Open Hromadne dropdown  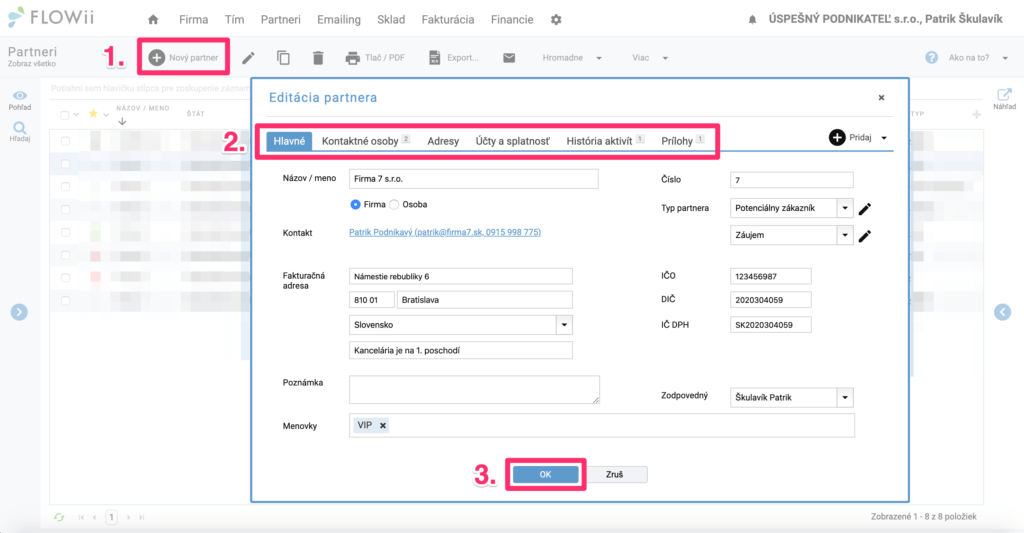tap(571, 57)
